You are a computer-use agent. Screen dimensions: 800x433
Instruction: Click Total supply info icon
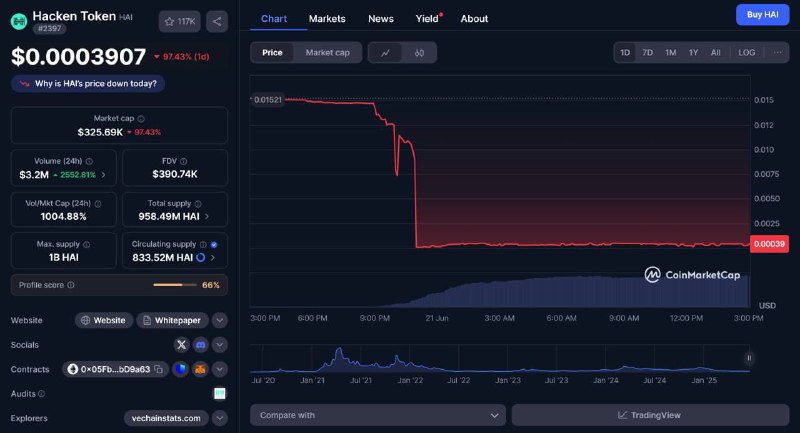tap(198, 203)
